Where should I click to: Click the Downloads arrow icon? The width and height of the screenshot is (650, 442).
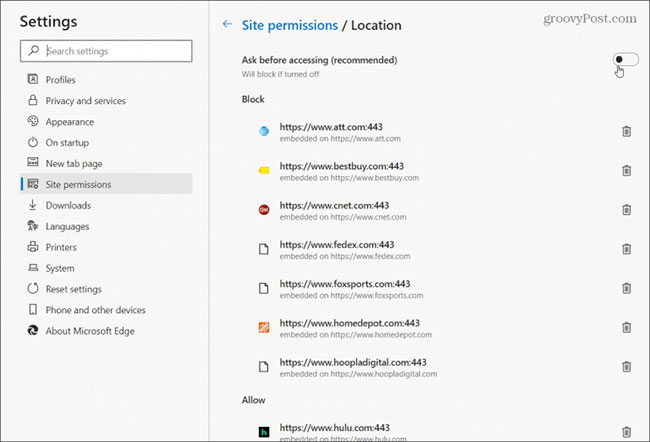tap(33, 204)
